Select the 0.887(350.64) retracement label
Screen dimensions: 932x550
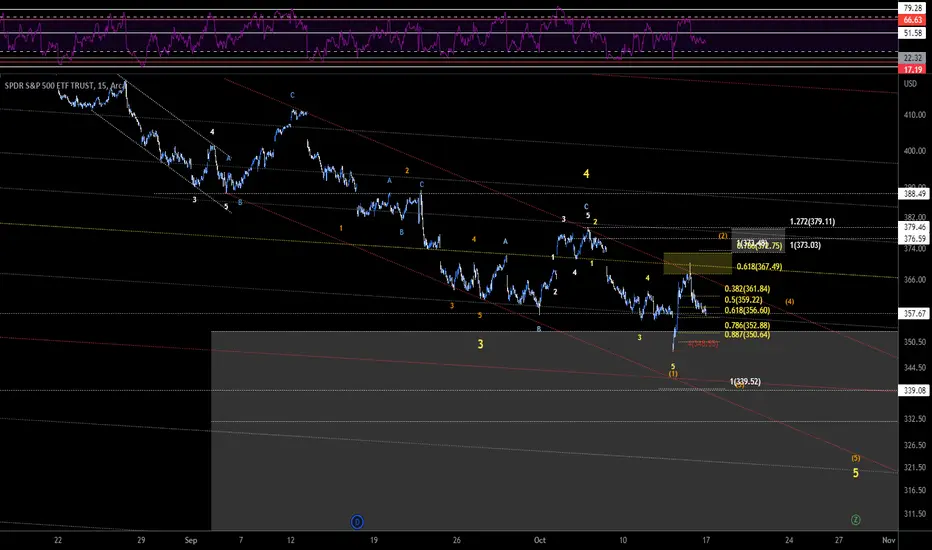click(x=747, y=335)
